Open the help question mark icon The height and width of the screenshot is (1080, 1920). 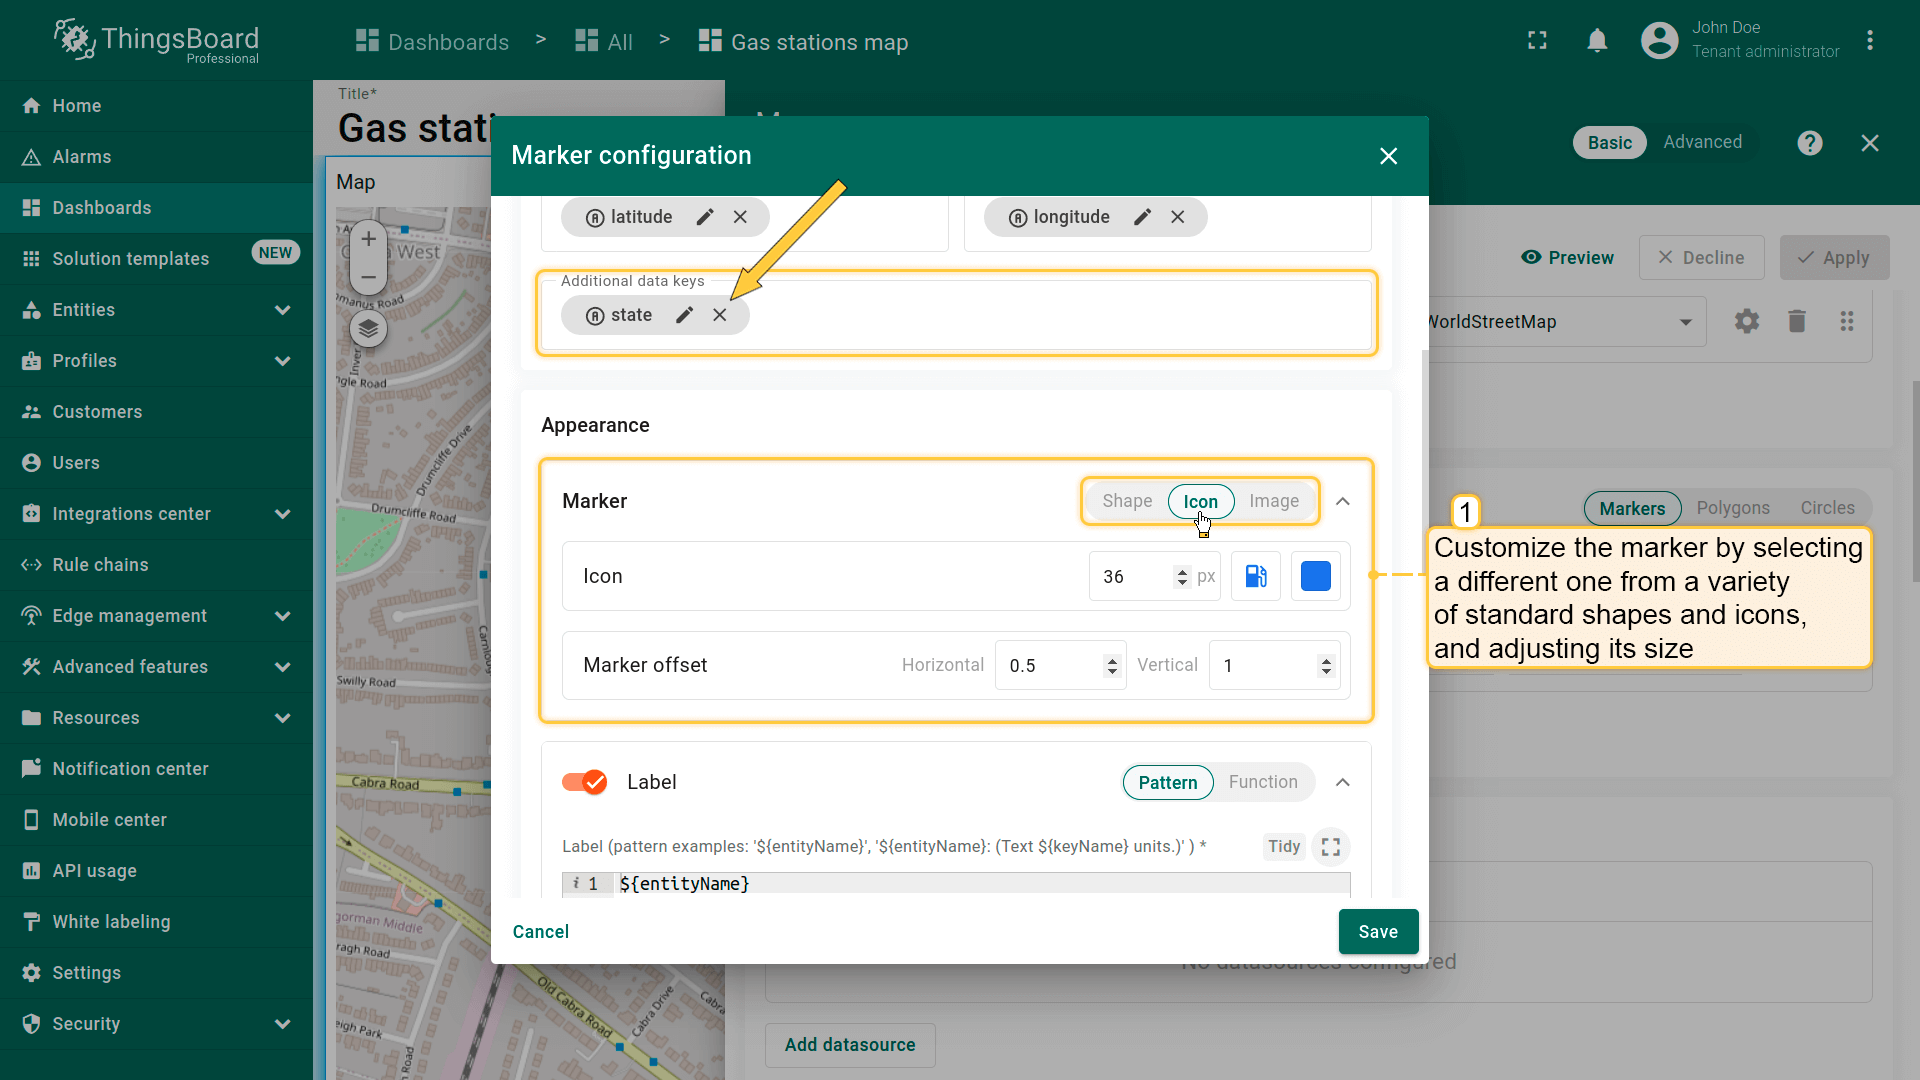(1809, 143)
